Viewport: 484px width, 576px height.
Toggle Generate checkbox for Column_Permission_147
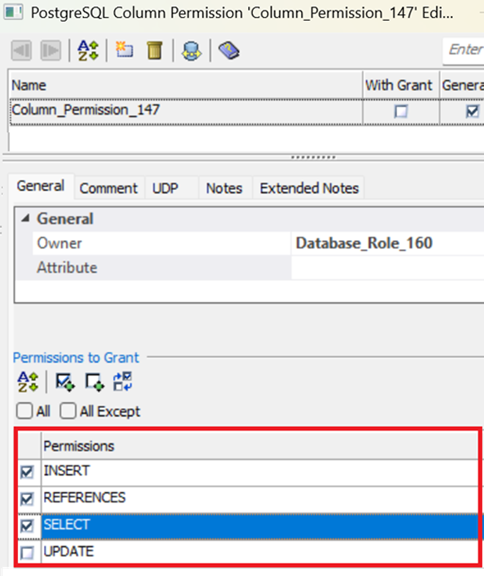pyautogui.click(x=472, y=111)
